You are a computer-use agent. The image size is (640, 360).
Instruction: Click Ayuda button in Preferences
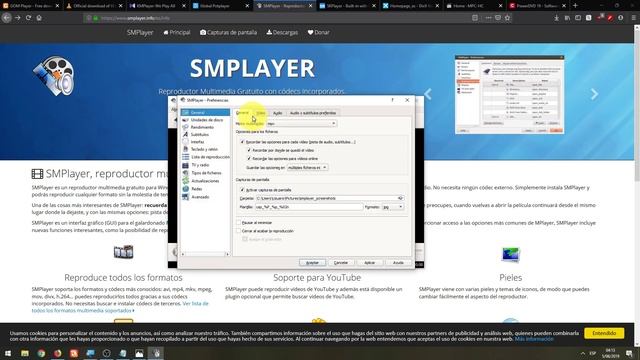398,262
